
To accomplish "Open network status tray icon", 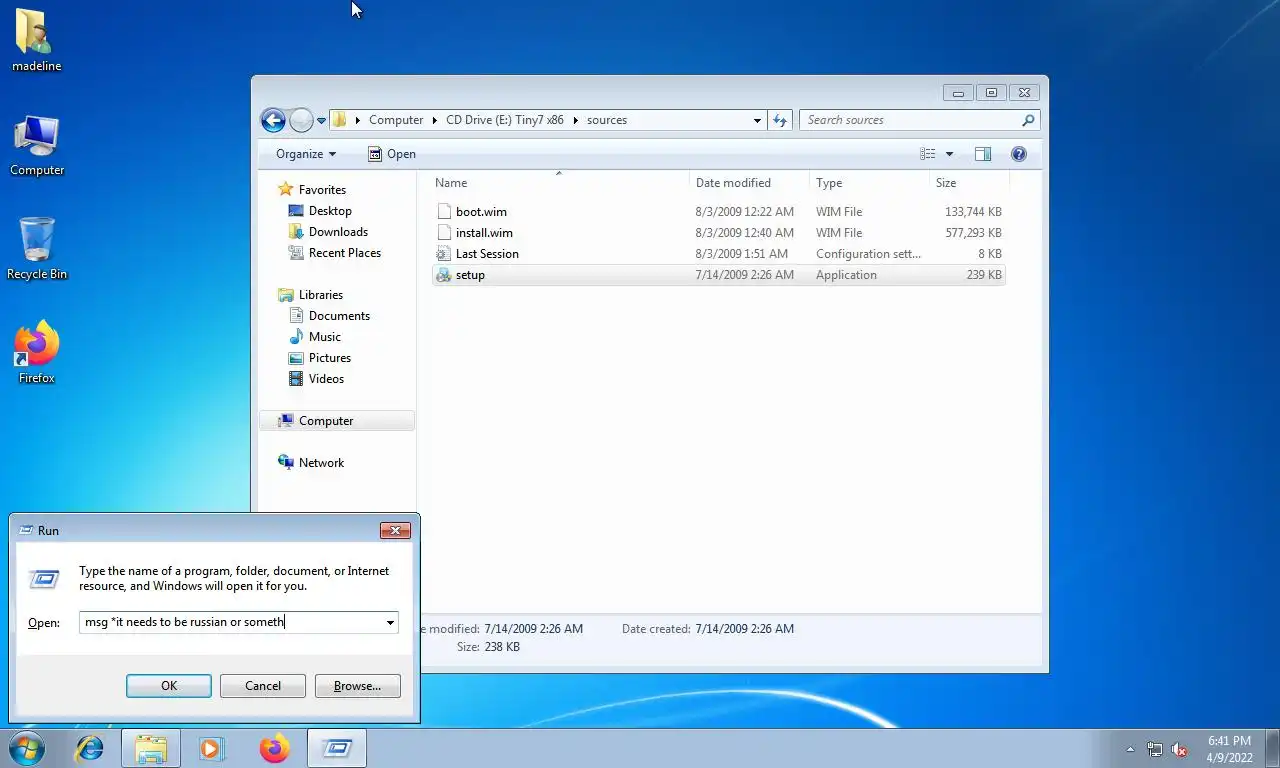I will (x=1155, y=749).
